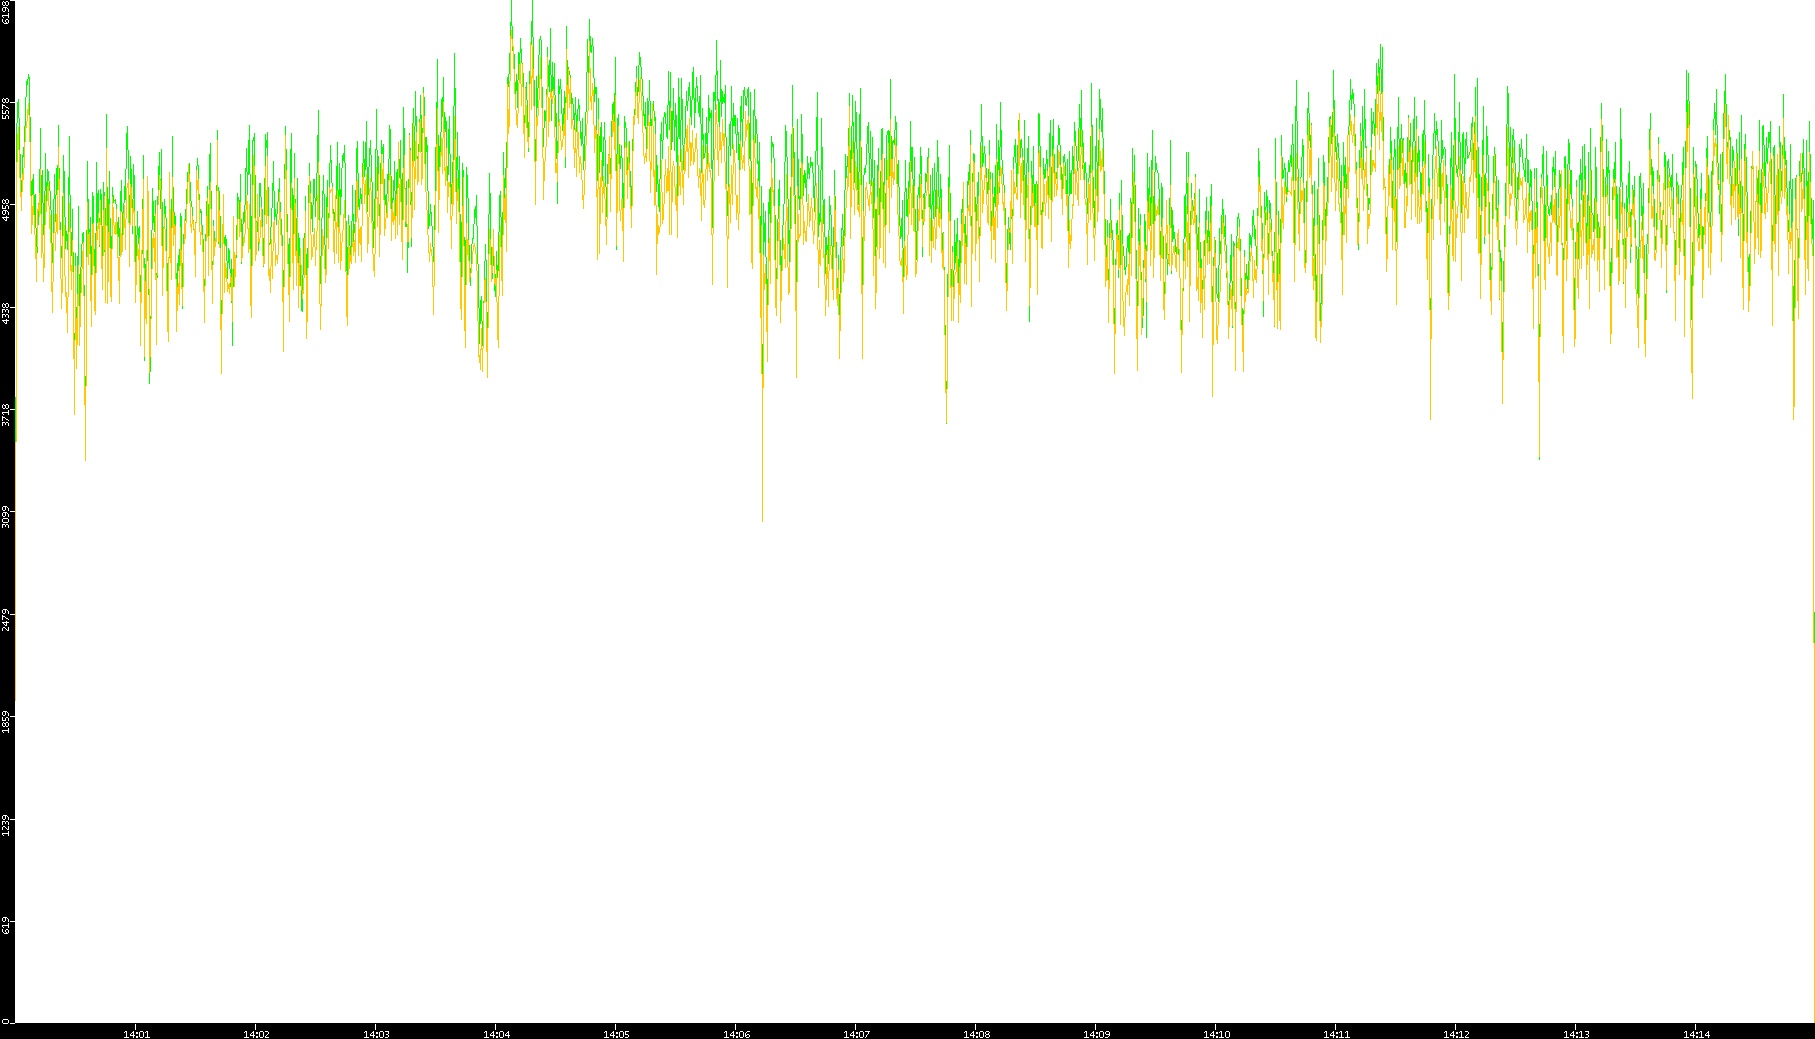Click the 2479 vertical axis label

(7, 620)
